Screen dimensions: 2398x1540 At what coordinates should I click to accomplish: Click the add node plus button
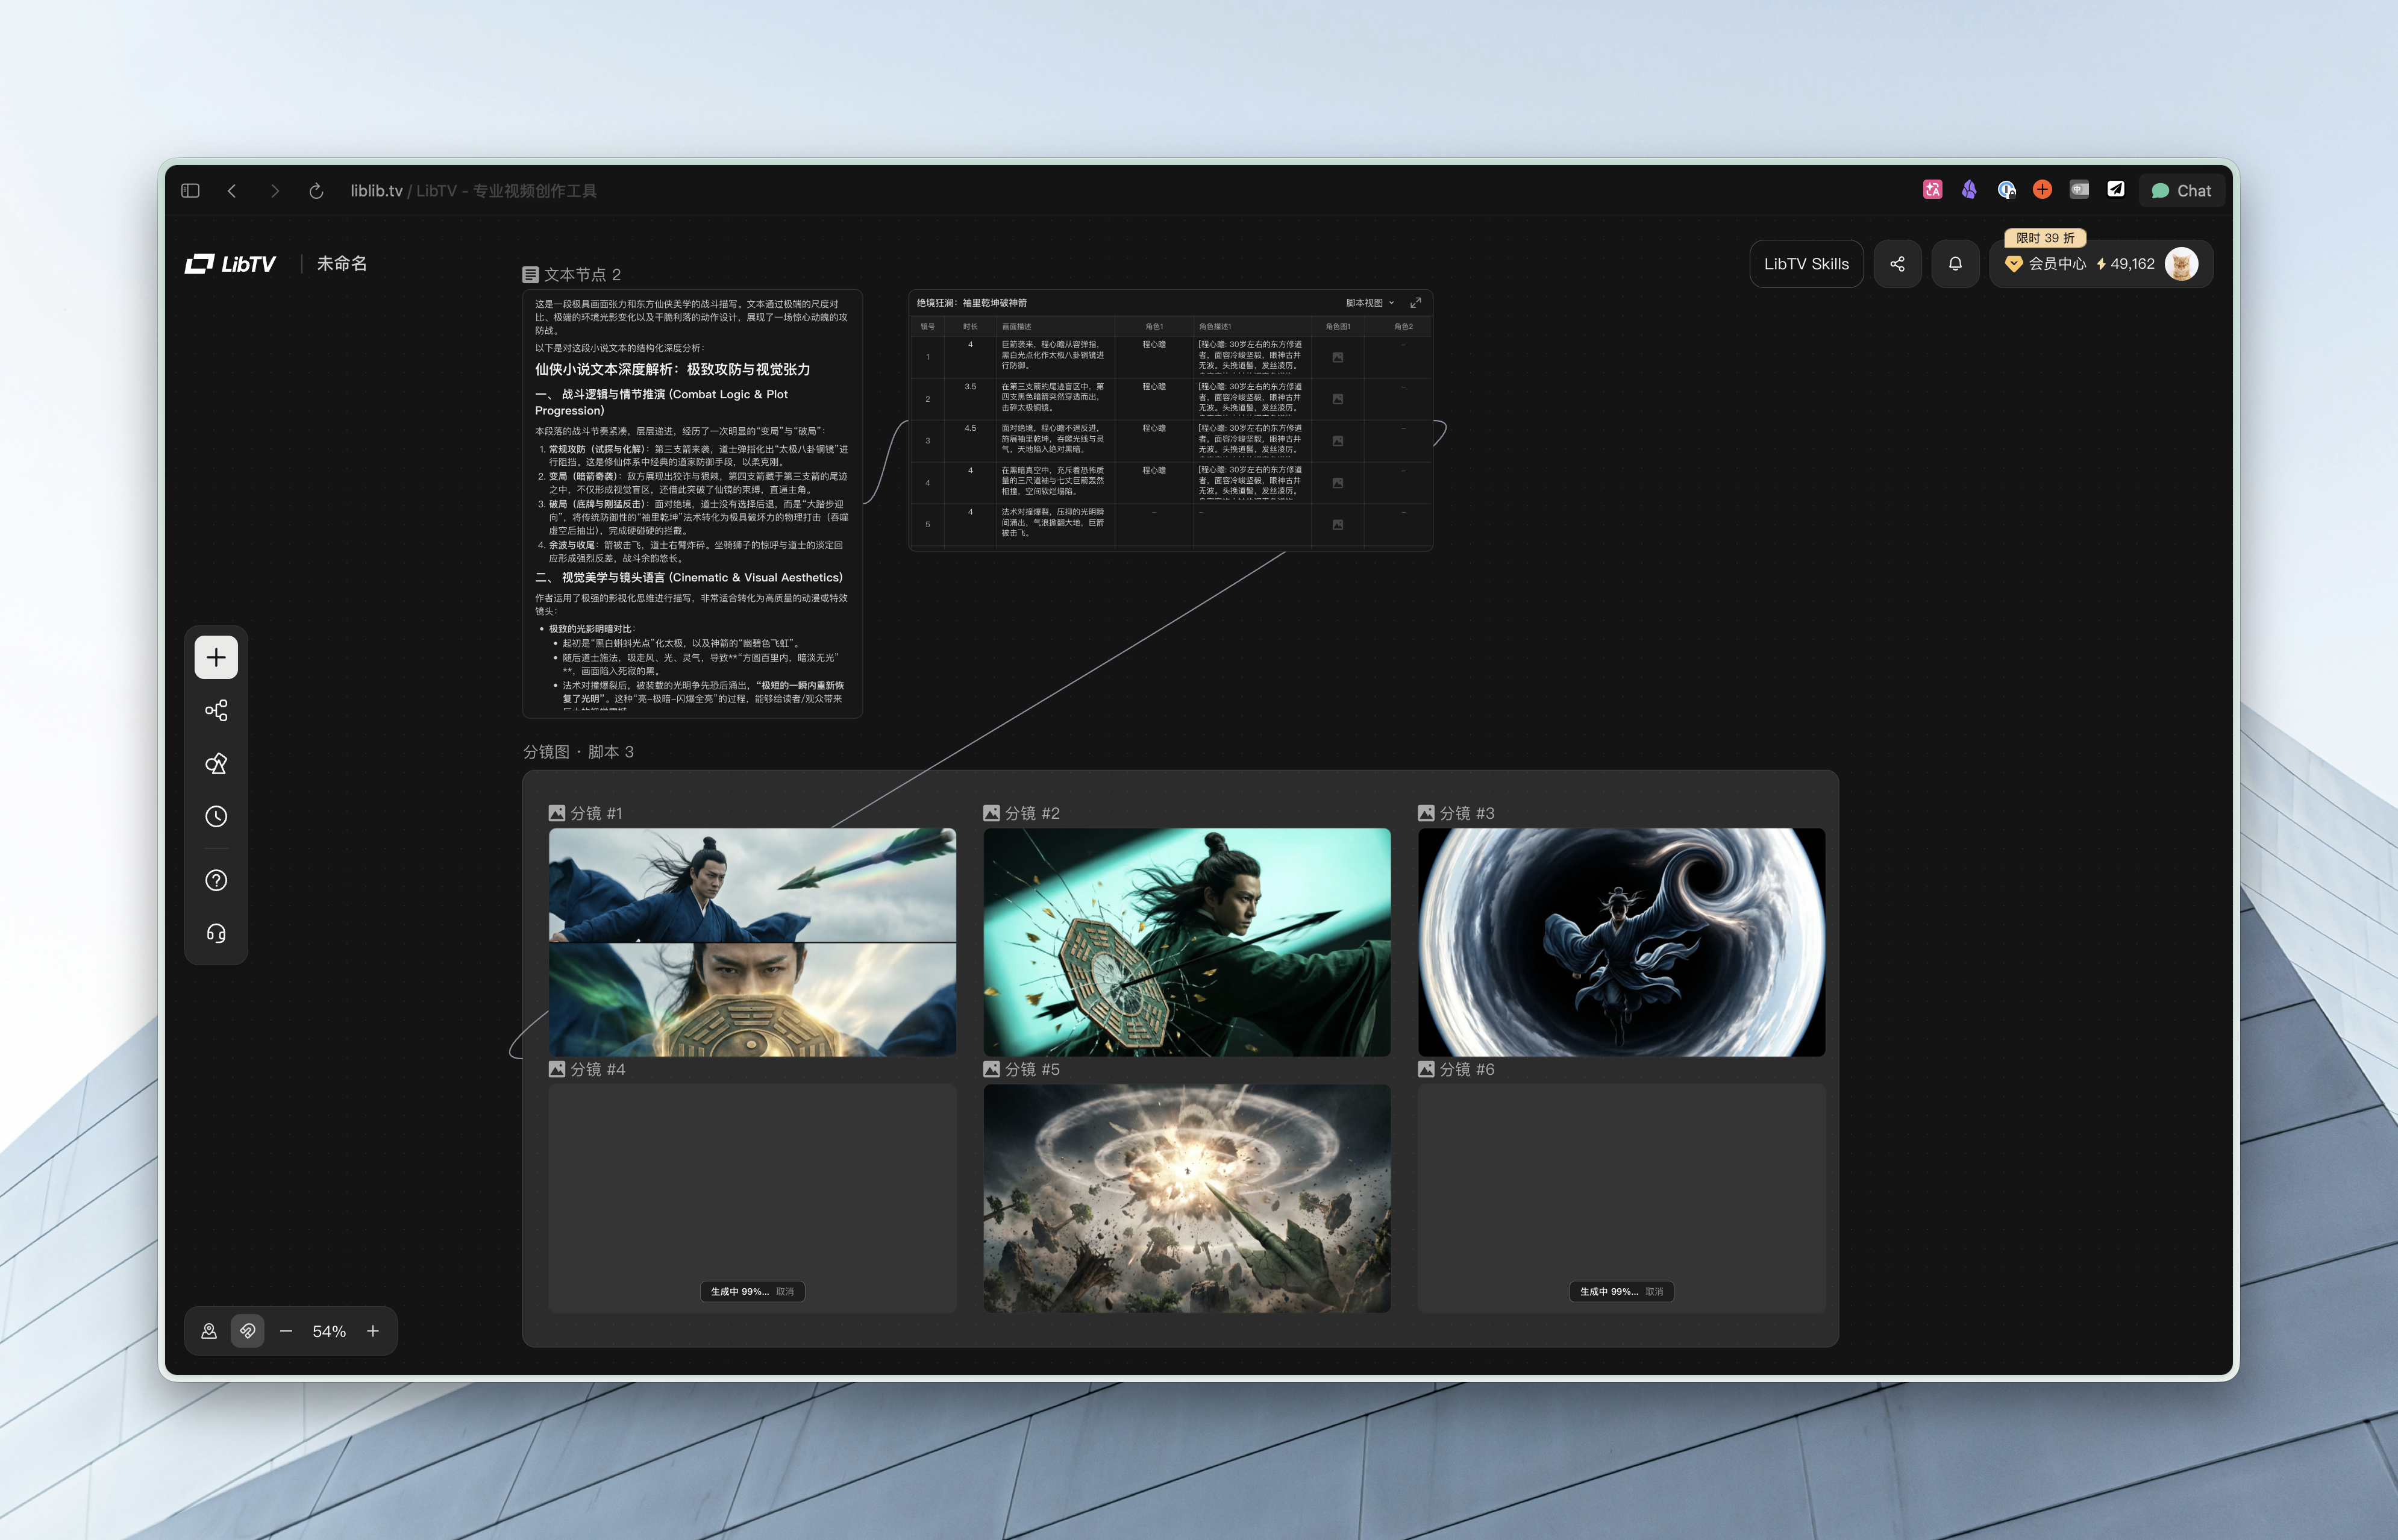point(216,657)
